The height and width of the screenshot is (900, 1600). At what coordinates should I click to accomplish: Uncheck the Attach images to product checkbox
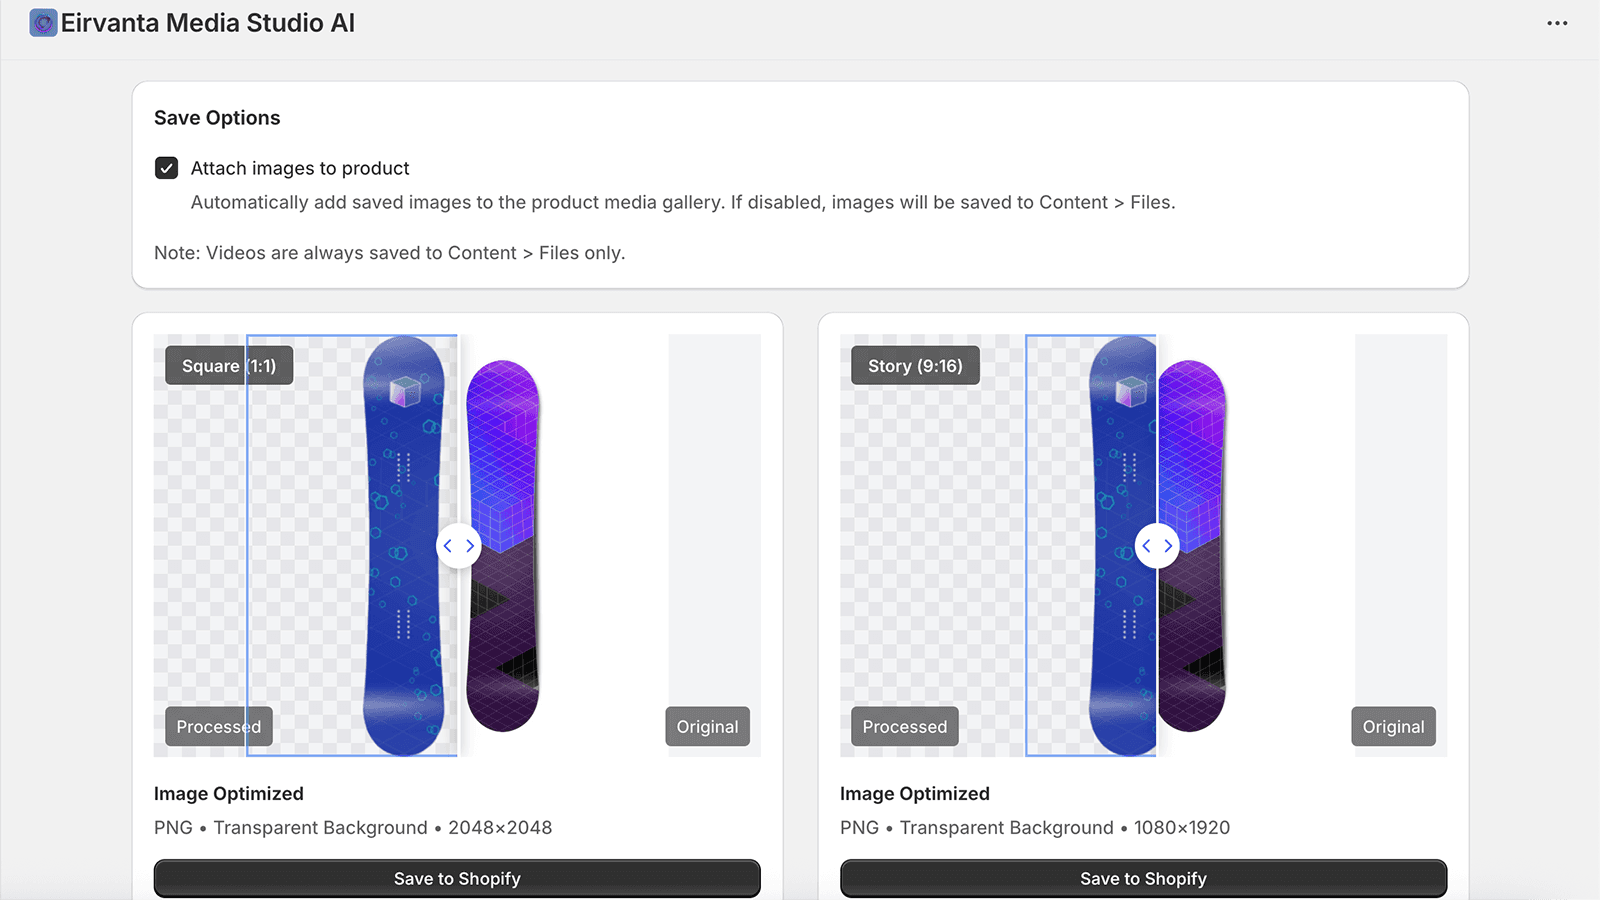coord(167,168)
